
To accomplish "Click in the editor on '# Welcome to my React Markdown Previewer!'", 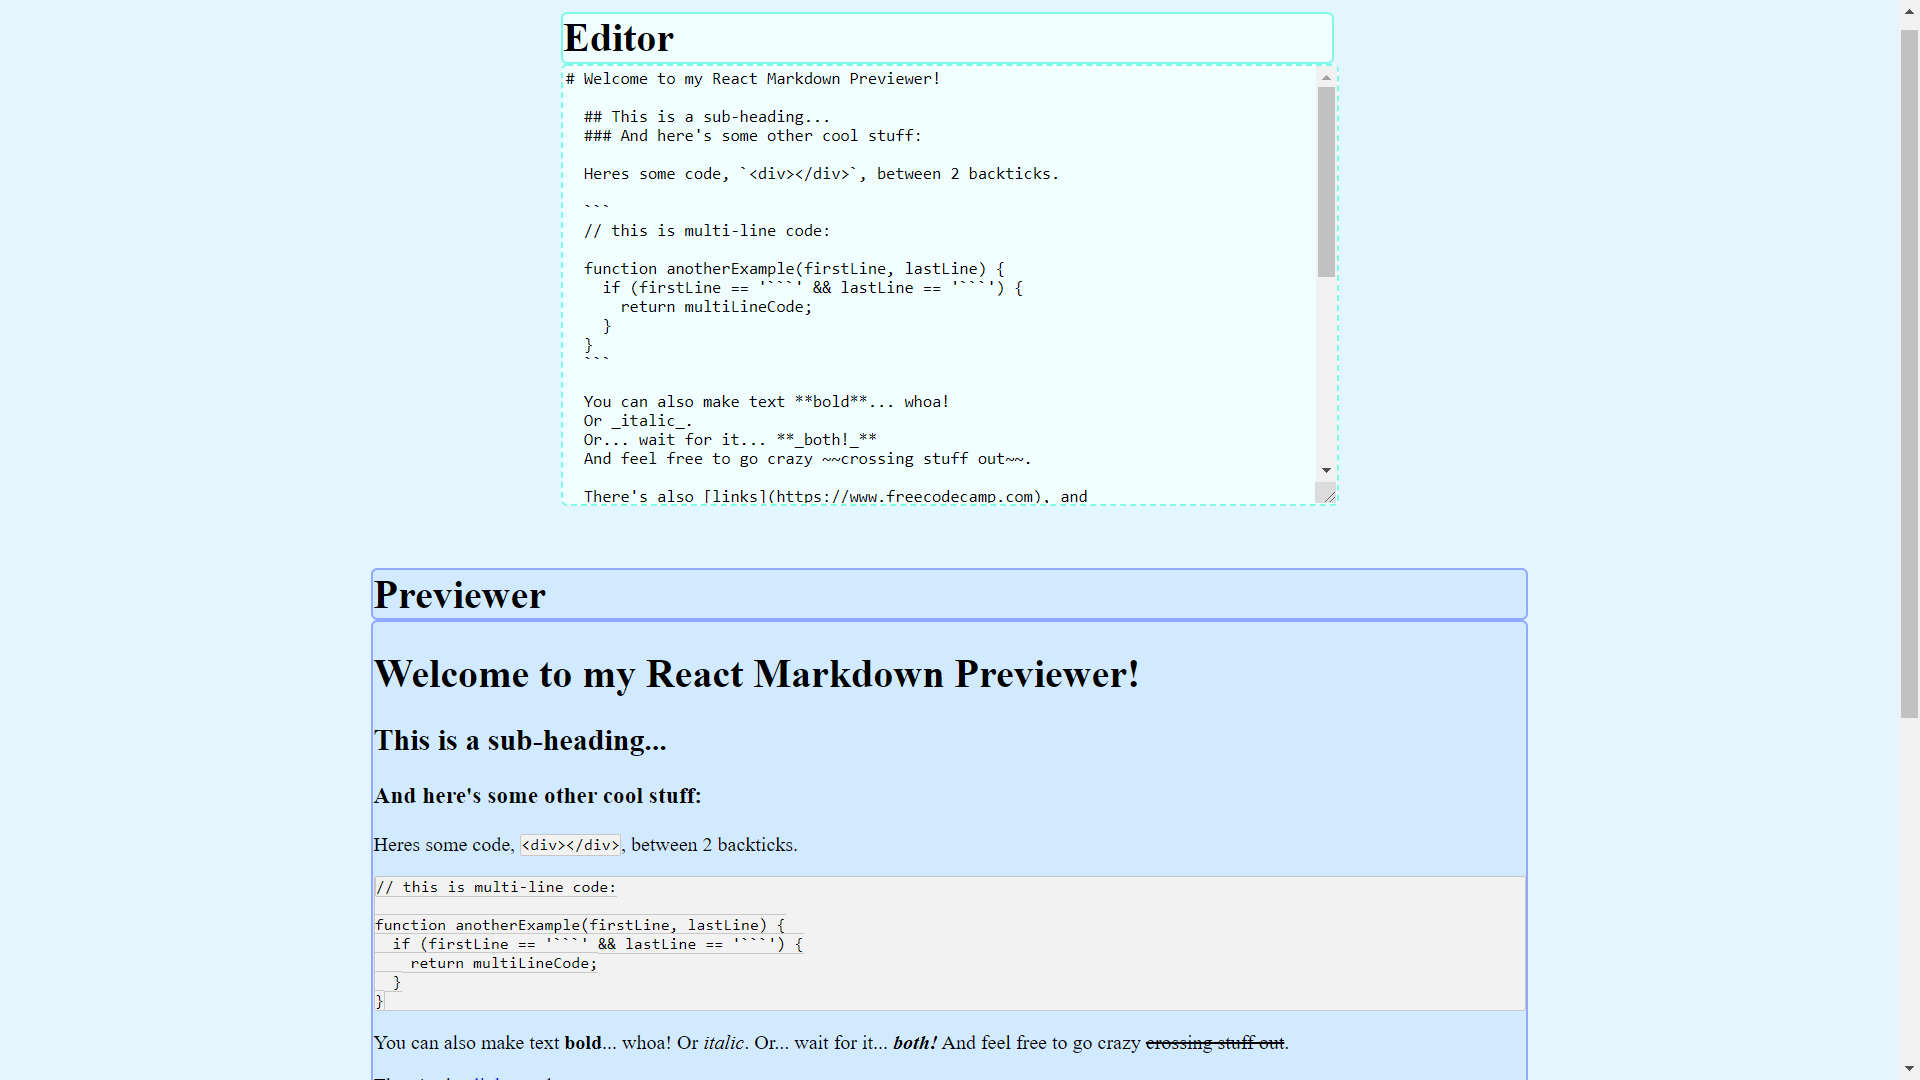I will (753, 79).
